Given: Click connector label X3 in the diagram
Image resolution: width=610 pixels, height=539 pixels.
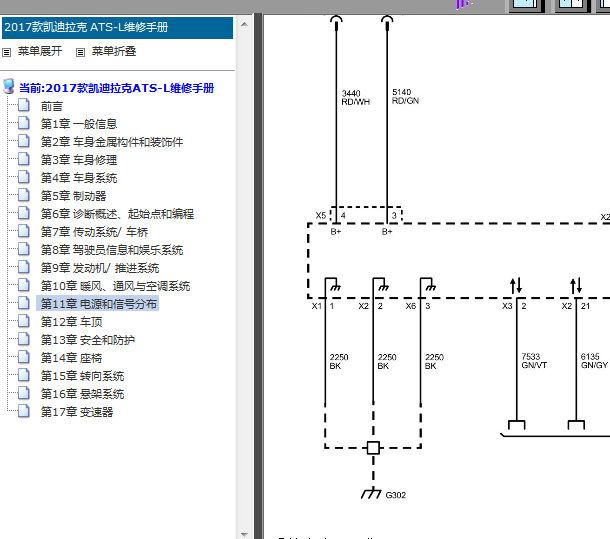Looking at the screenshot, I should click(507, 306).
